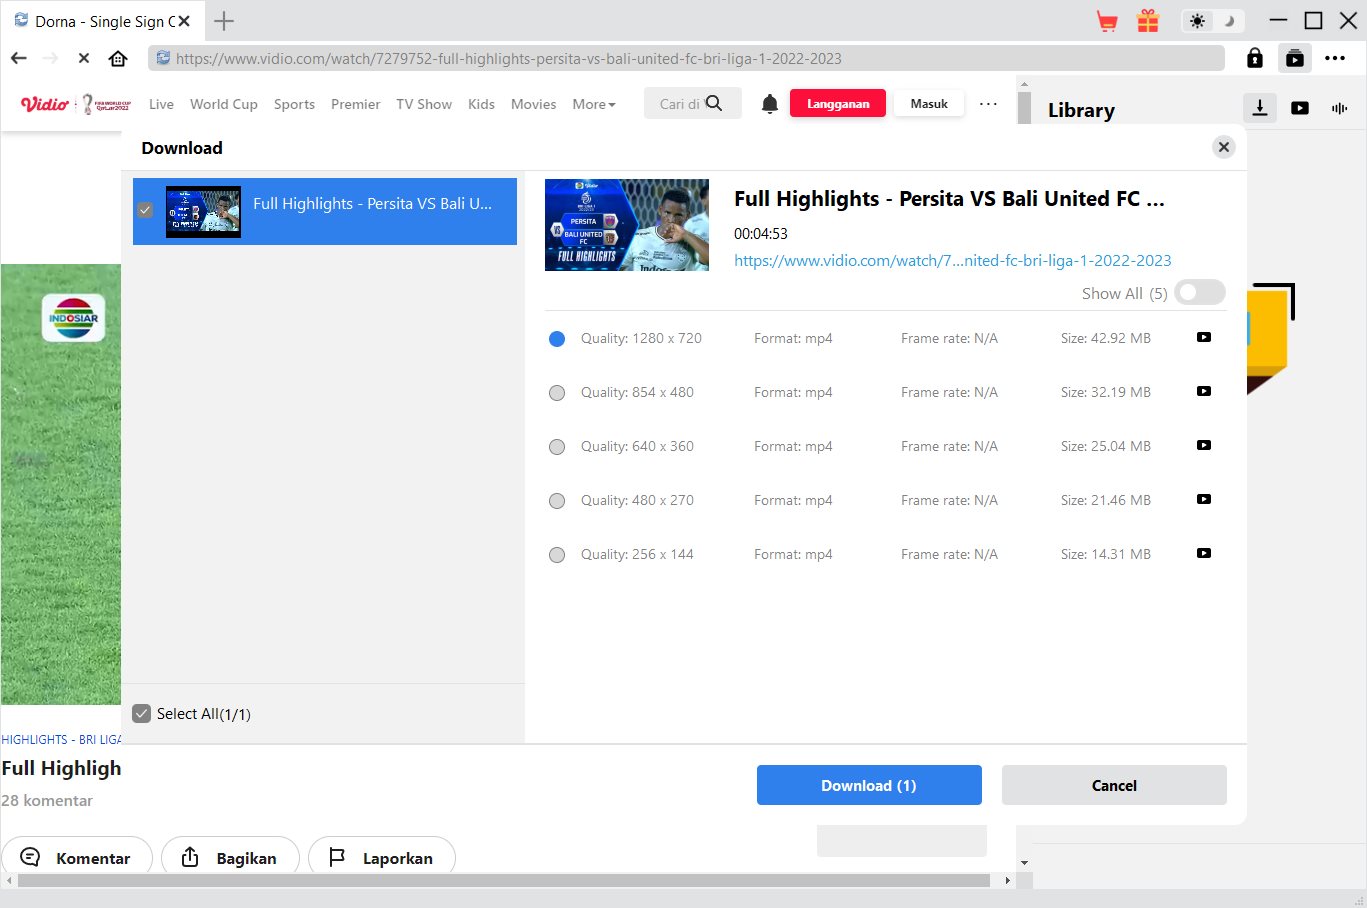Click the home icon in navigation bar
Screen dimensions: 1367x908
coord(118,58)
